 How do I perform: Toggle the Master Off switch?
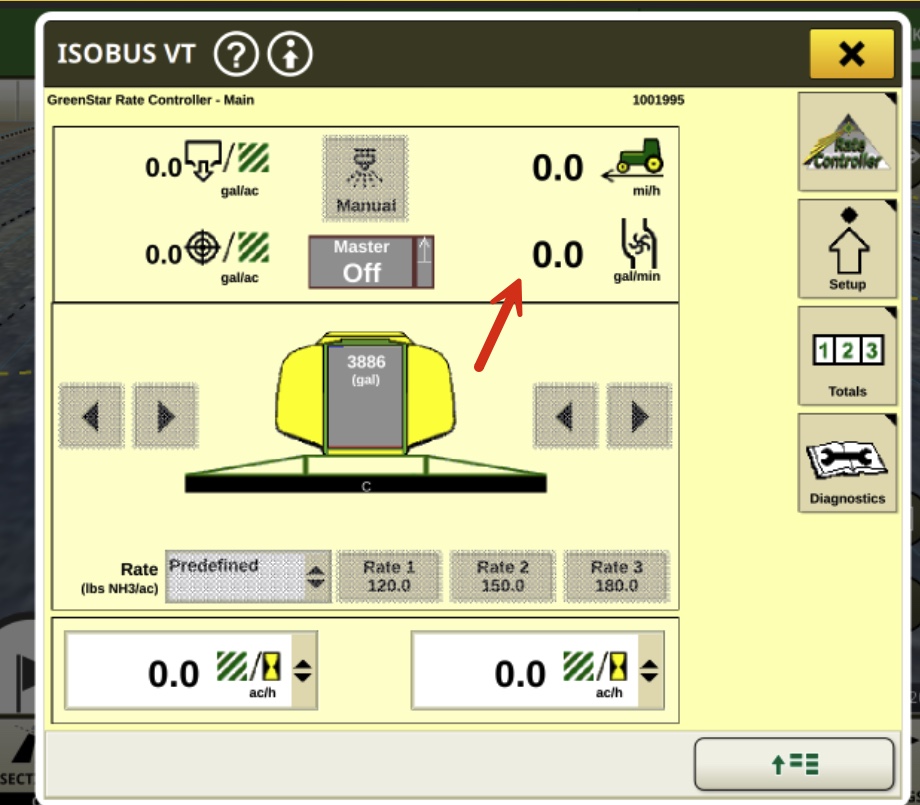(x=371, y=262)
